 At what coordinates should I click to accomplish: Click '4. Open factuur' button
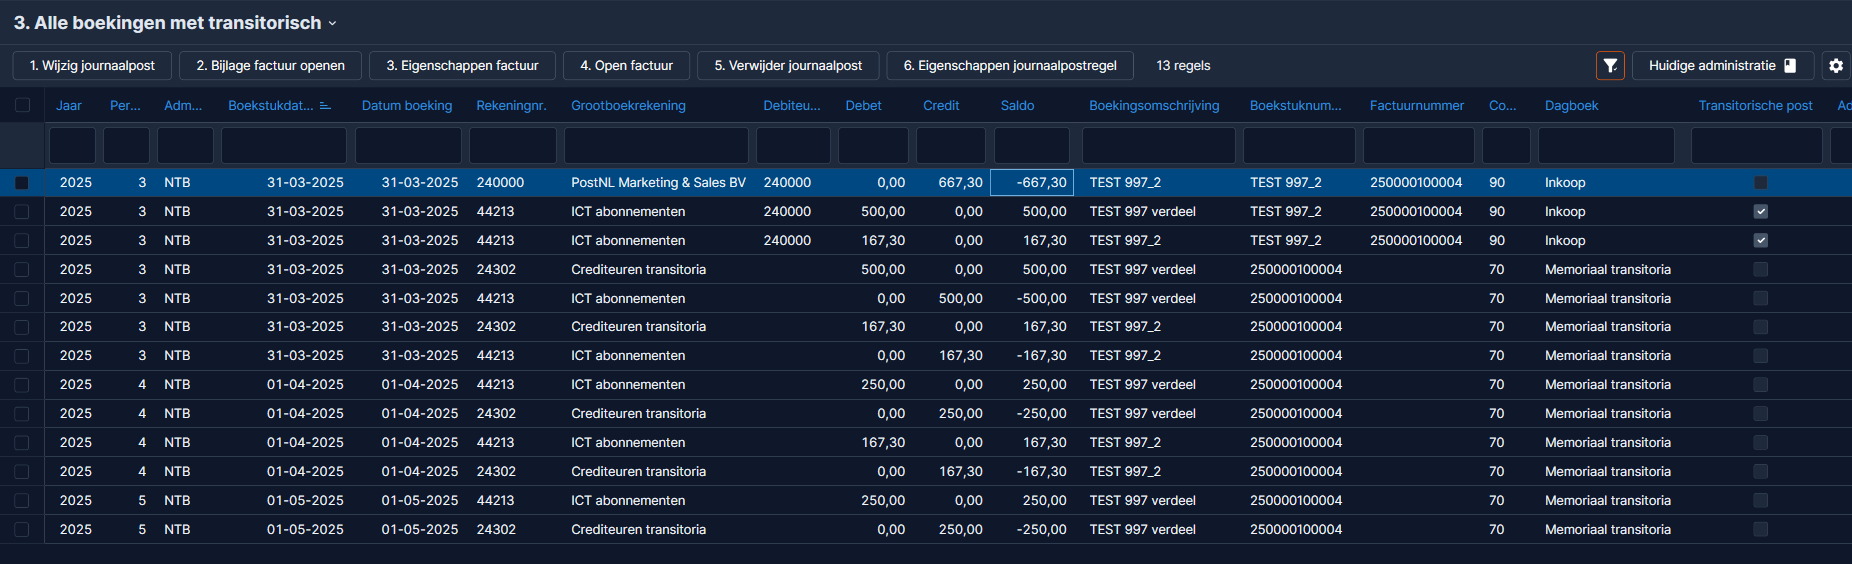point(626,66)
